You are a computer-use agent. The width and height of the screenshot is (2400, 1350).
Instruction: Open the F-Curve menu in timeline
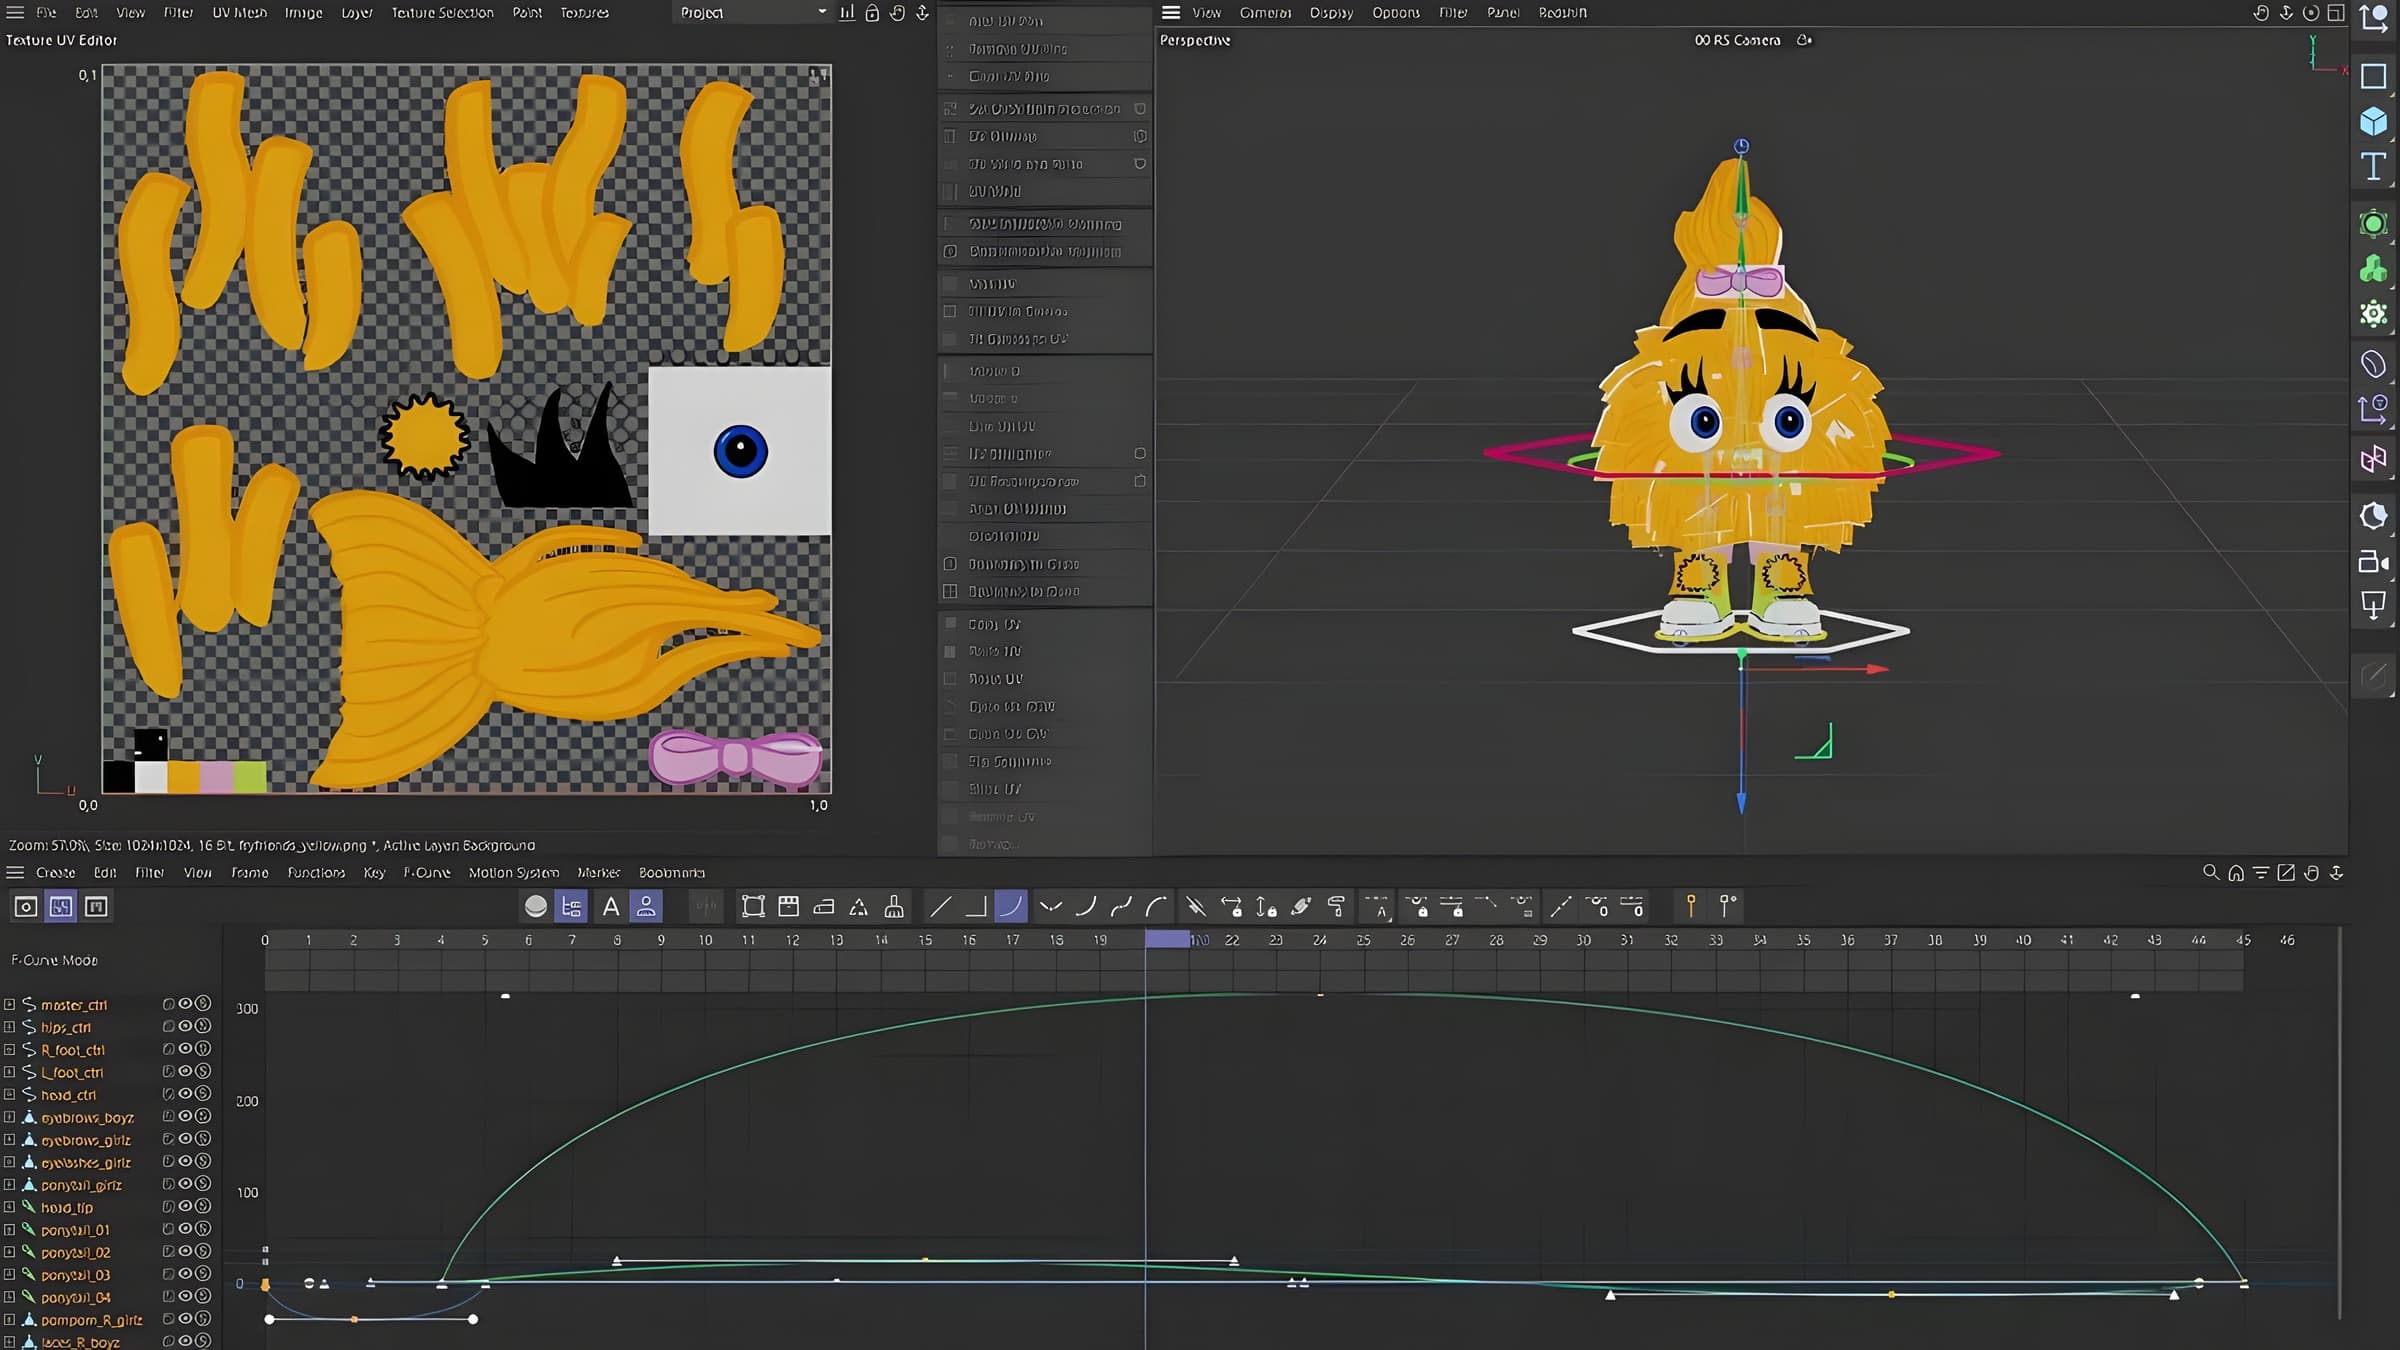pyautogui.click(x=427, y=873)
